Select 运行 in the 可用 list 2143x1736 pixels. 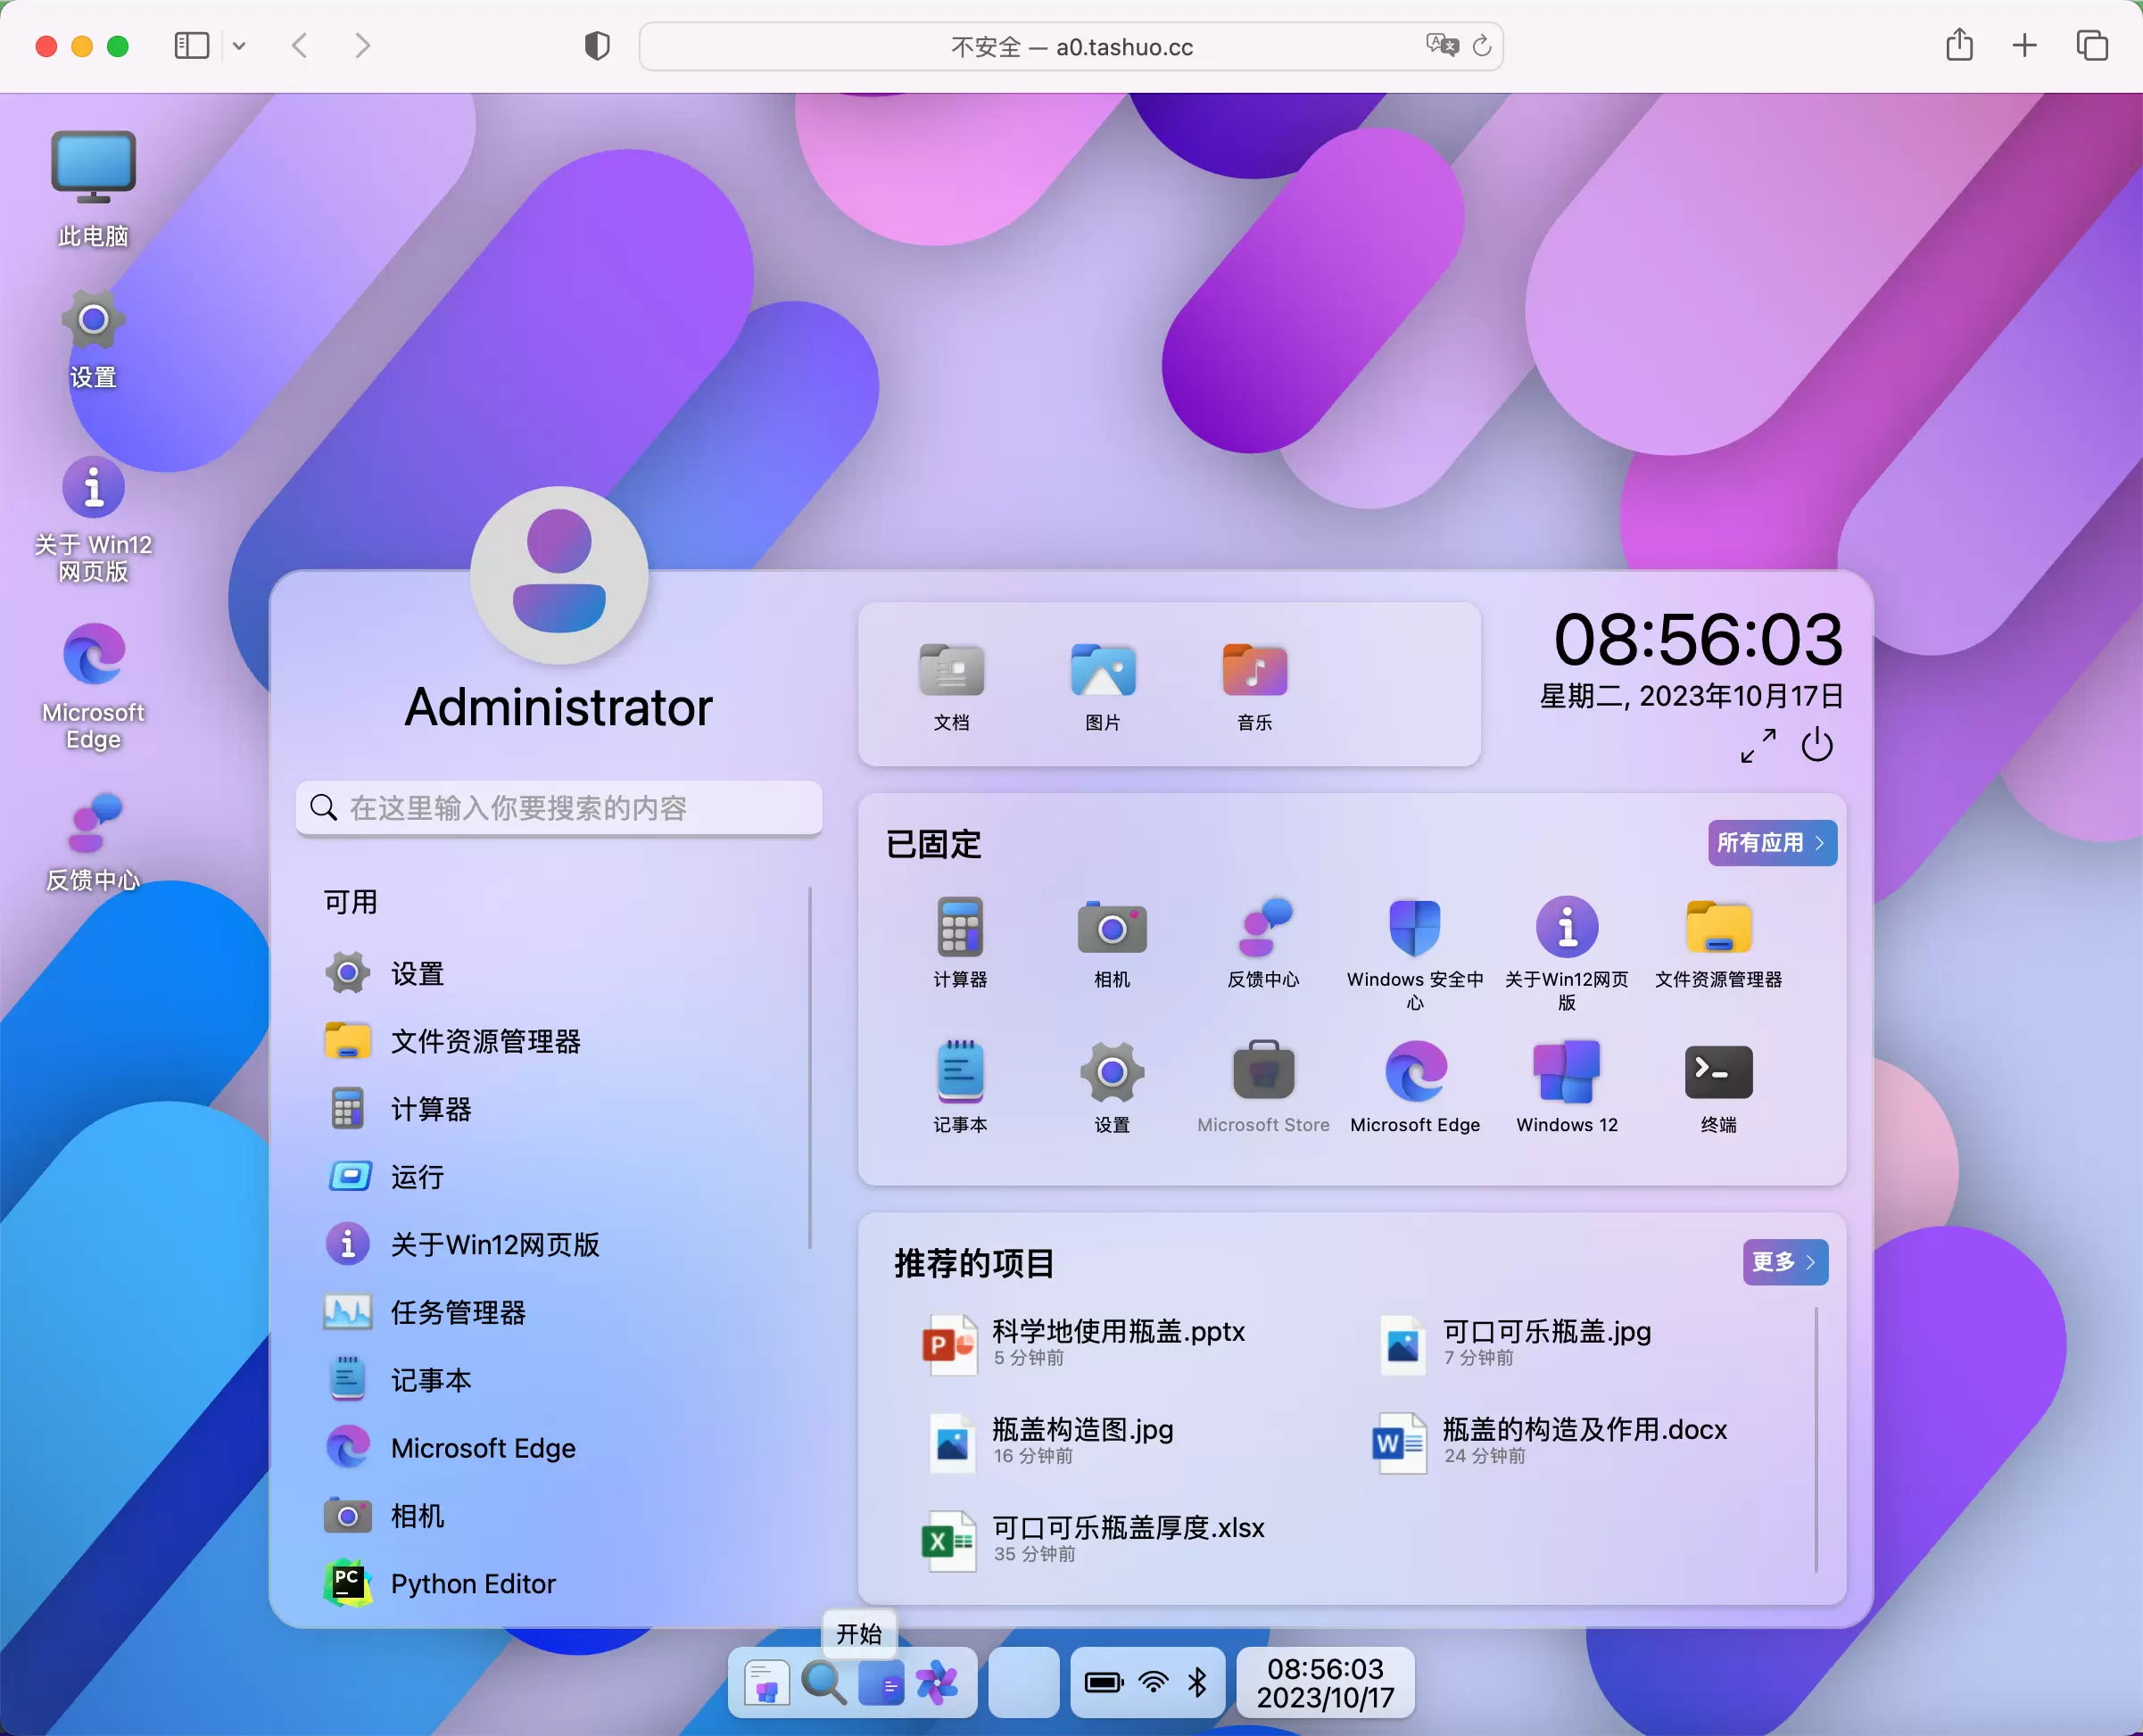click(x=561, y=1177)
